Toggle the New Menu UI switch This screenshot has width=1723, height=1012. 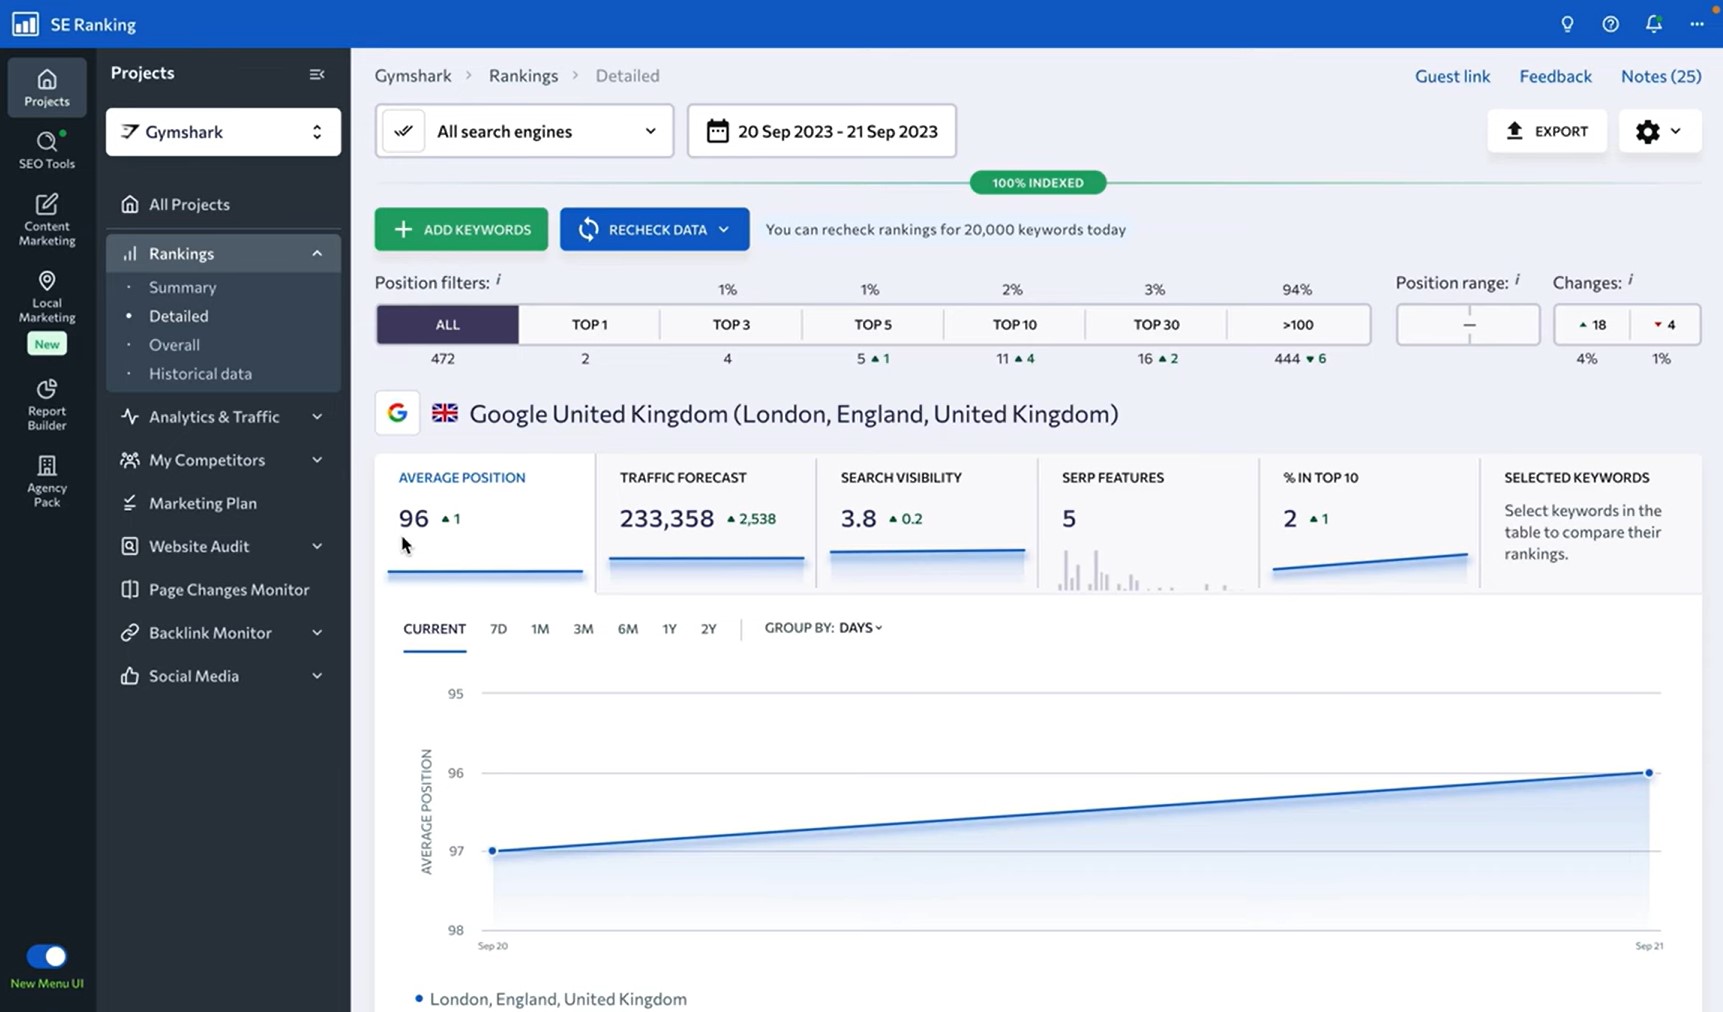[46, 956]
